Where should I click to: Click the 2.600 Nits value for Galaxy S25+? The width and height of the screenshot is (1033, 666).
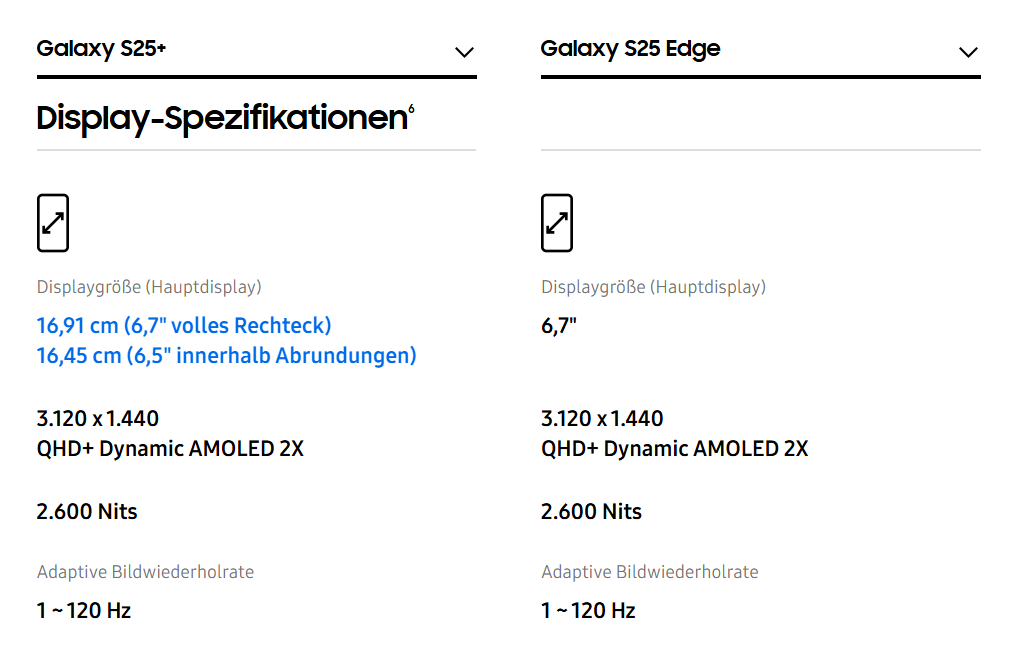87,511
